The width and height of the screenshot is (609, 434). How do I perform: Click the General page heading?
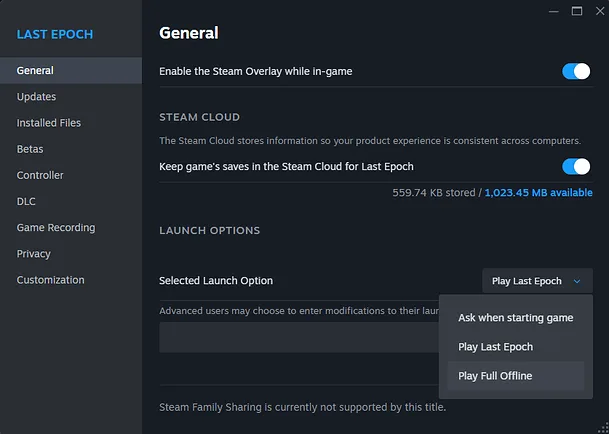189,33
